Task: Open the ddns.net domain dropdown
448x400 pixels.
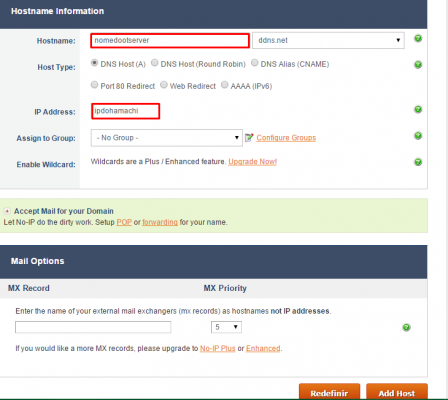Action: (328, 40)
